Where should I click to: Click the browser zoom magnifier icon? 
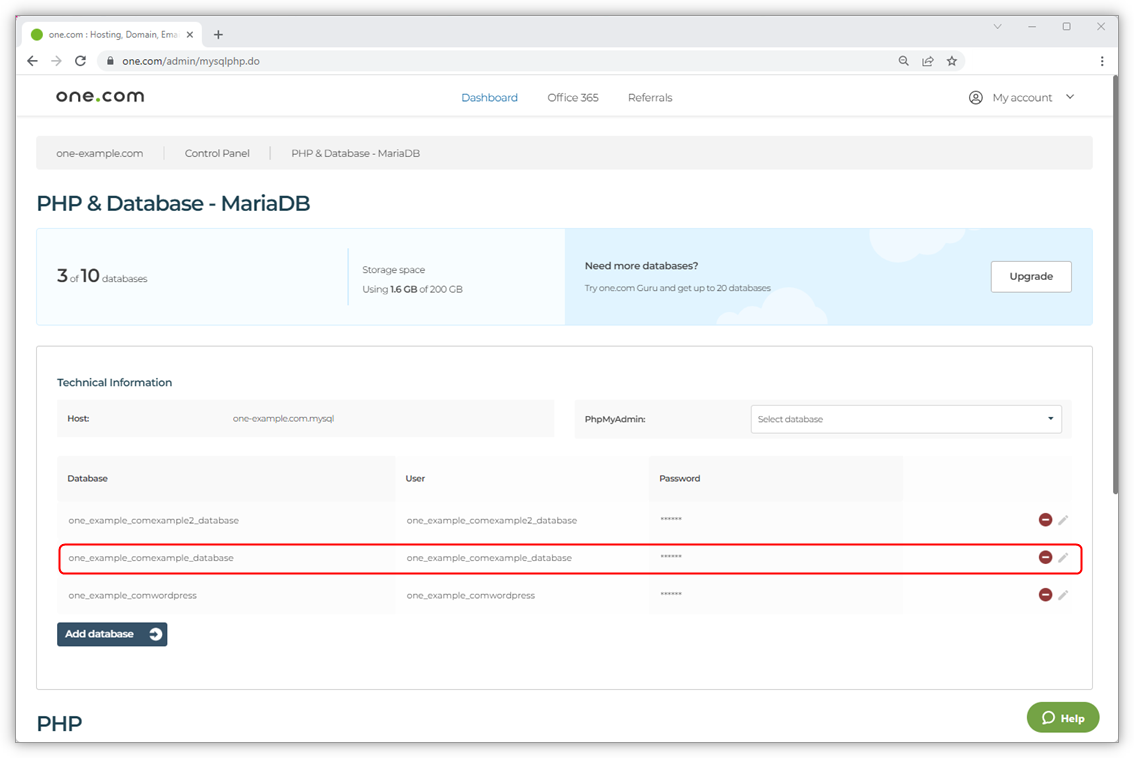(903, 61)
